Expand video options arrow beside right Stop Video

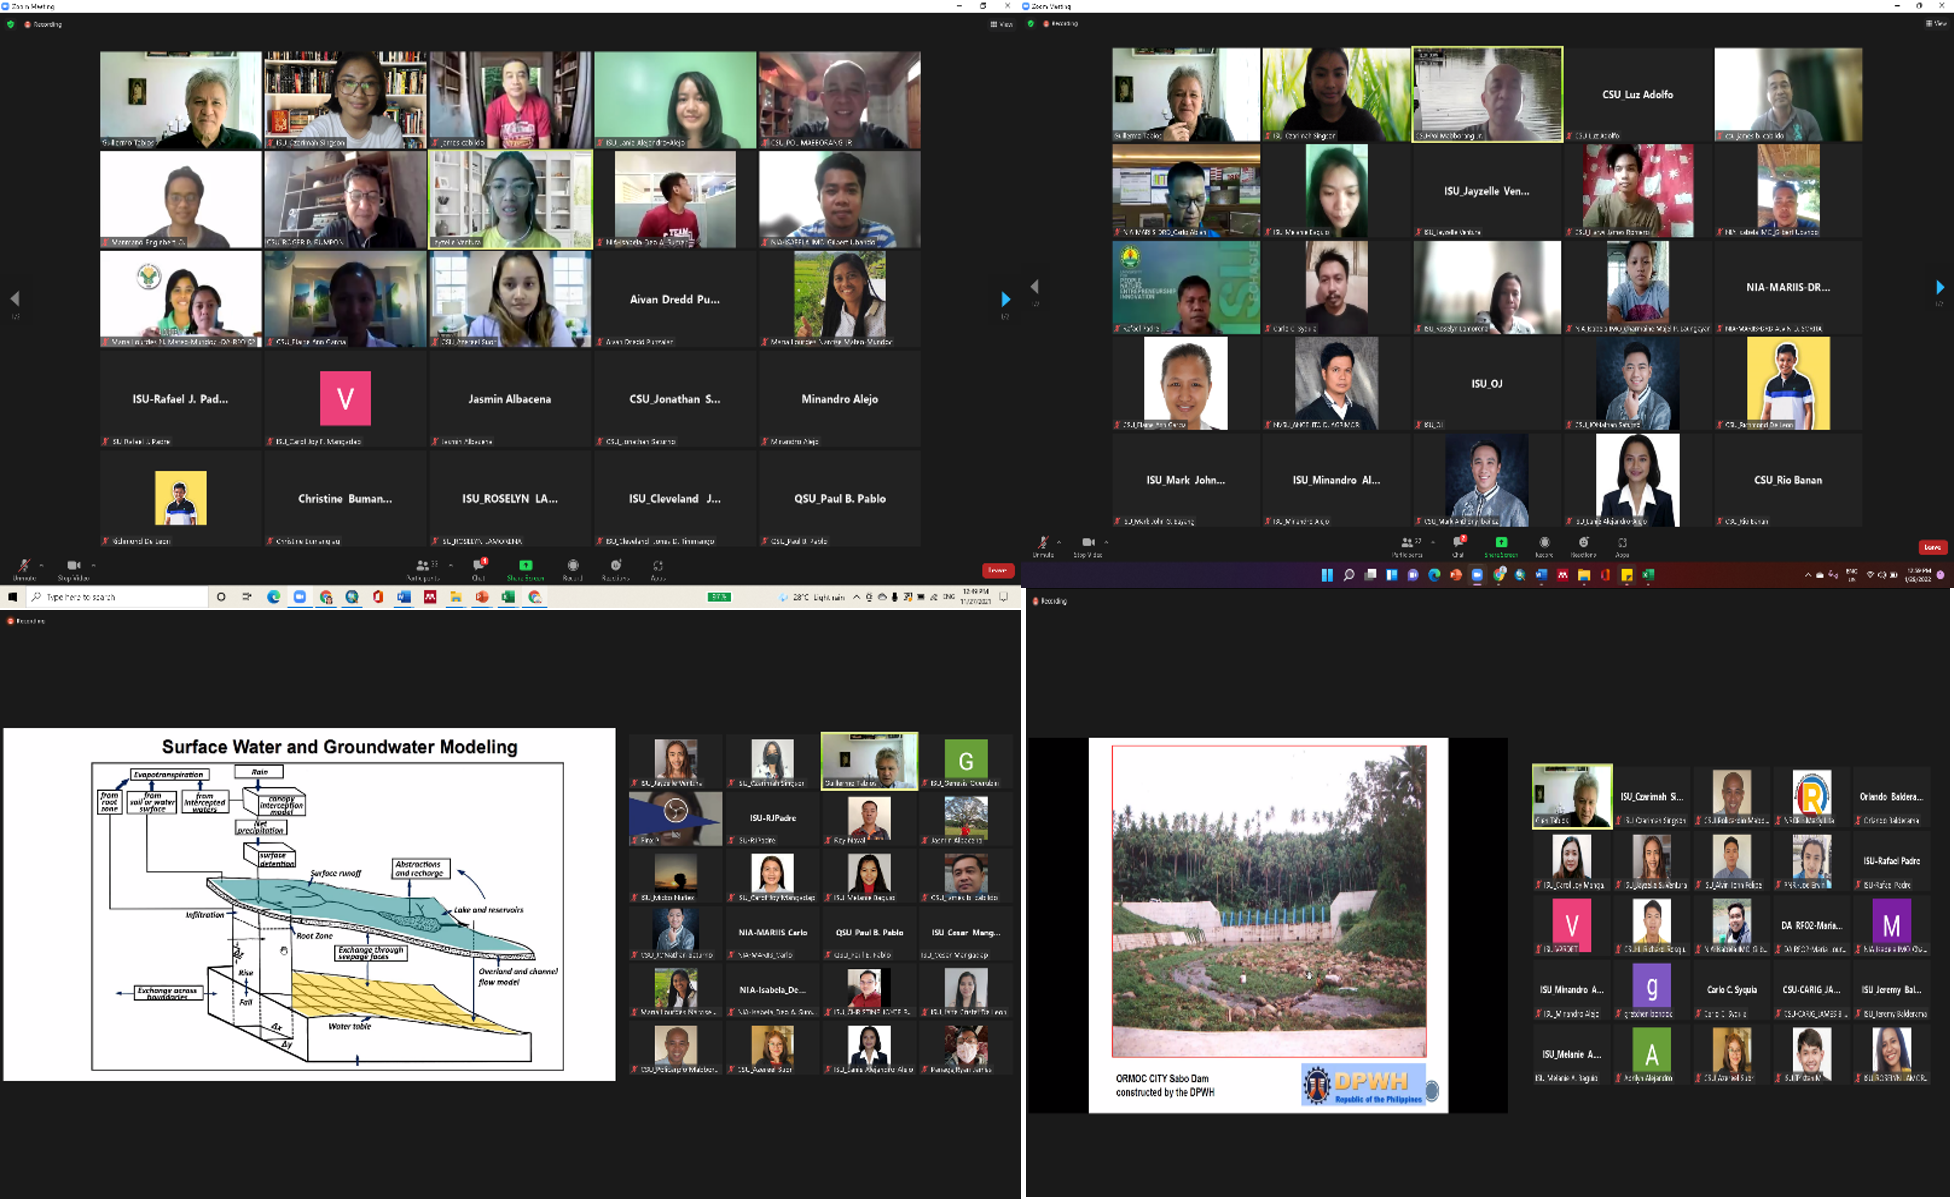tap(1106, 542)
